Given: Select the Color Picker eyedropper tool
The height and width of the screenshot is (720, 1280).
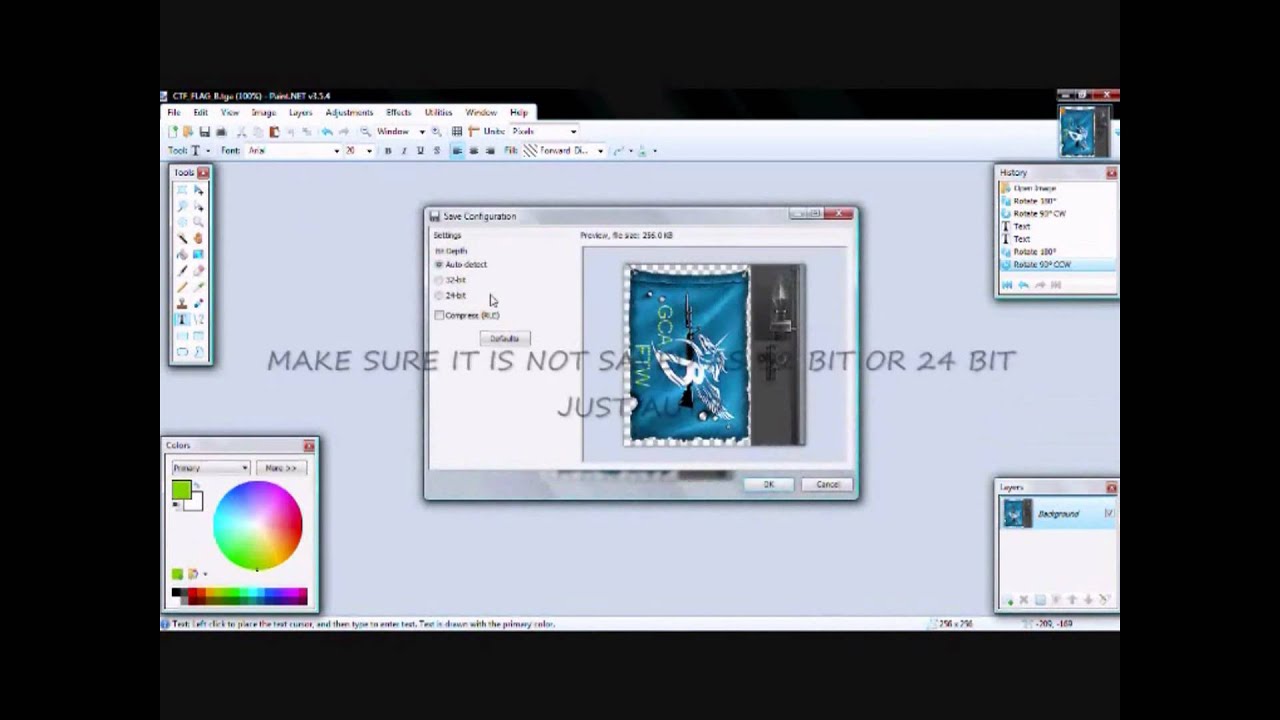Looking at the screenshot, I should click(x=198, y=287).
